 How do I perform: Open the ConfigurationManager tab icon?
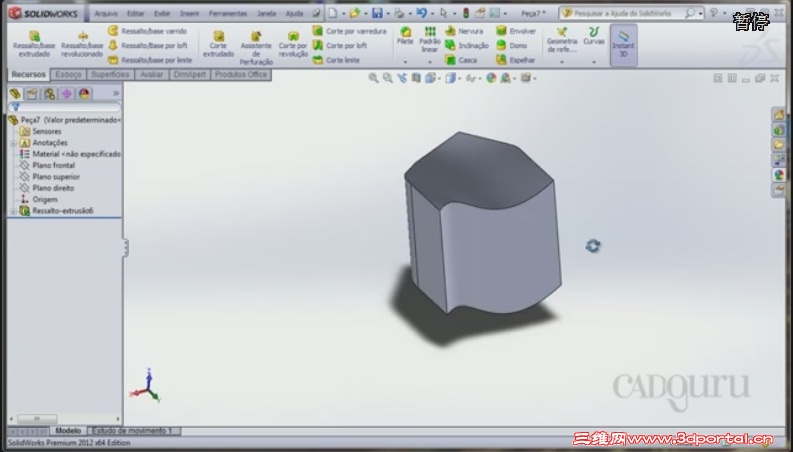click(x=50, y=94)
